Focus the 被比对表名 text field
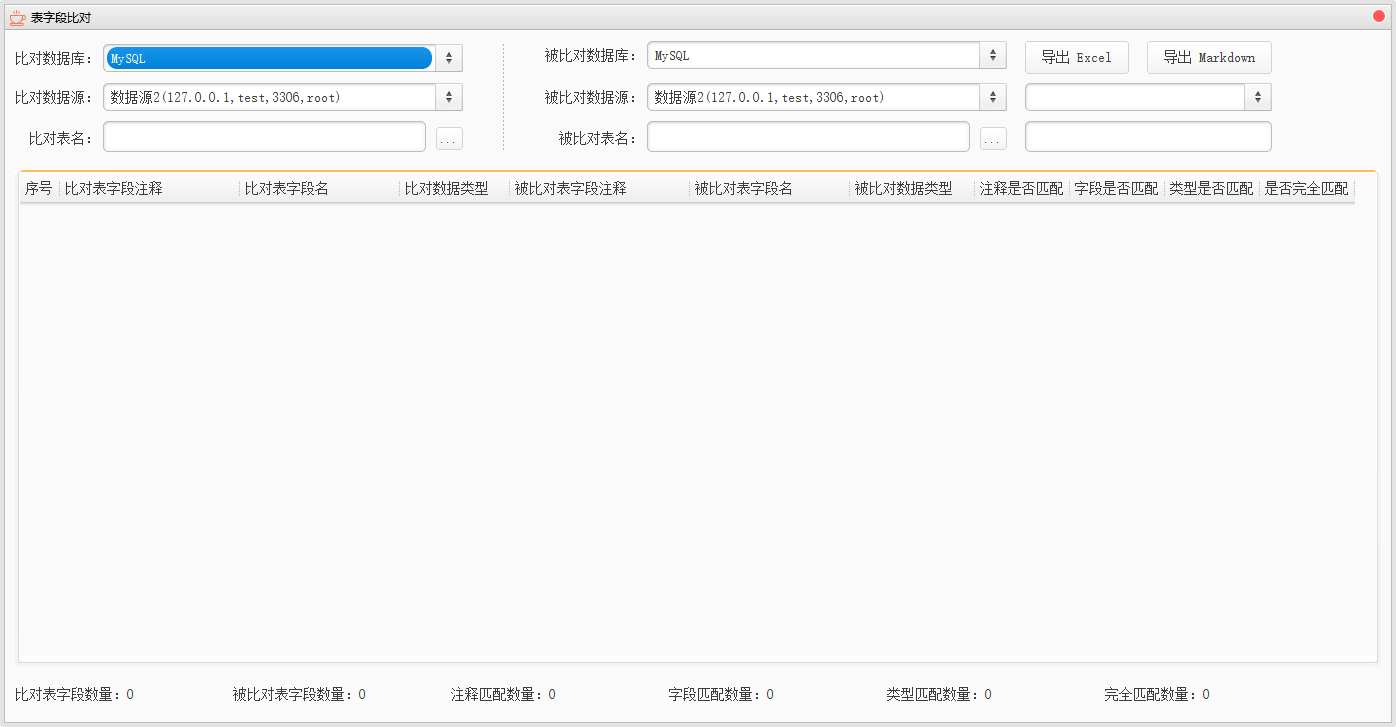 point(808,137)
